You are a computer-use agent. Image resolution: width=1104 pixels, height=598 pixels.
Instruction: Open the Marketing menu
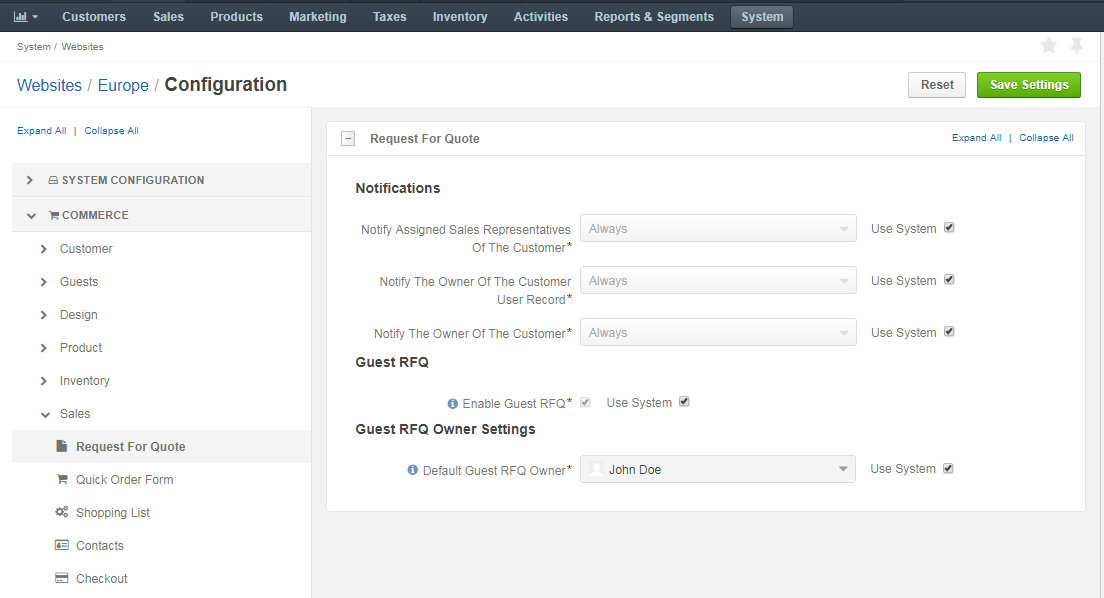tap(318, 16)
